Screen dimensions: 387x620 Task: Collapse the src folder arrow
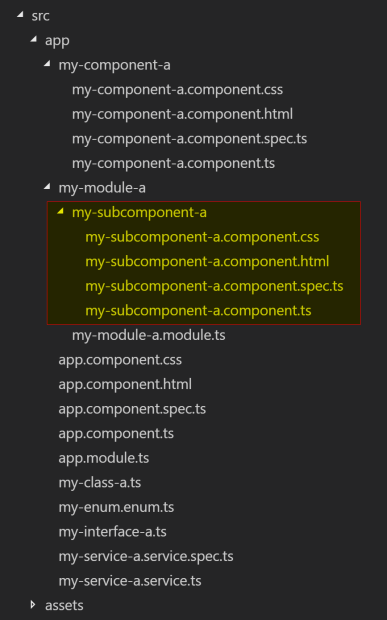coord(20,15)
